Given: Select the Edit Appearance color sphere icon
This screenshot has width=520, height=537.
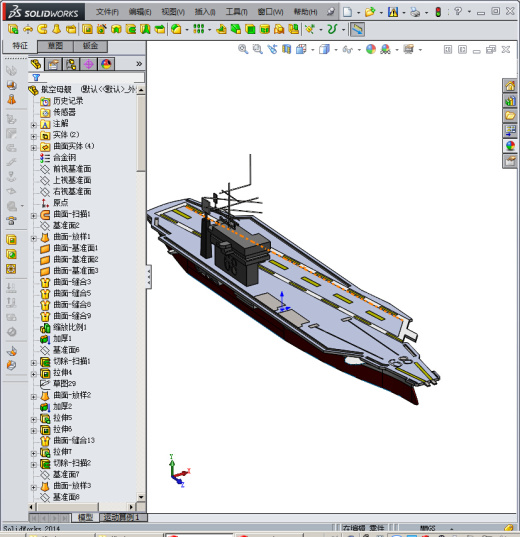Looking at the screenshot, I should point(371,49).
